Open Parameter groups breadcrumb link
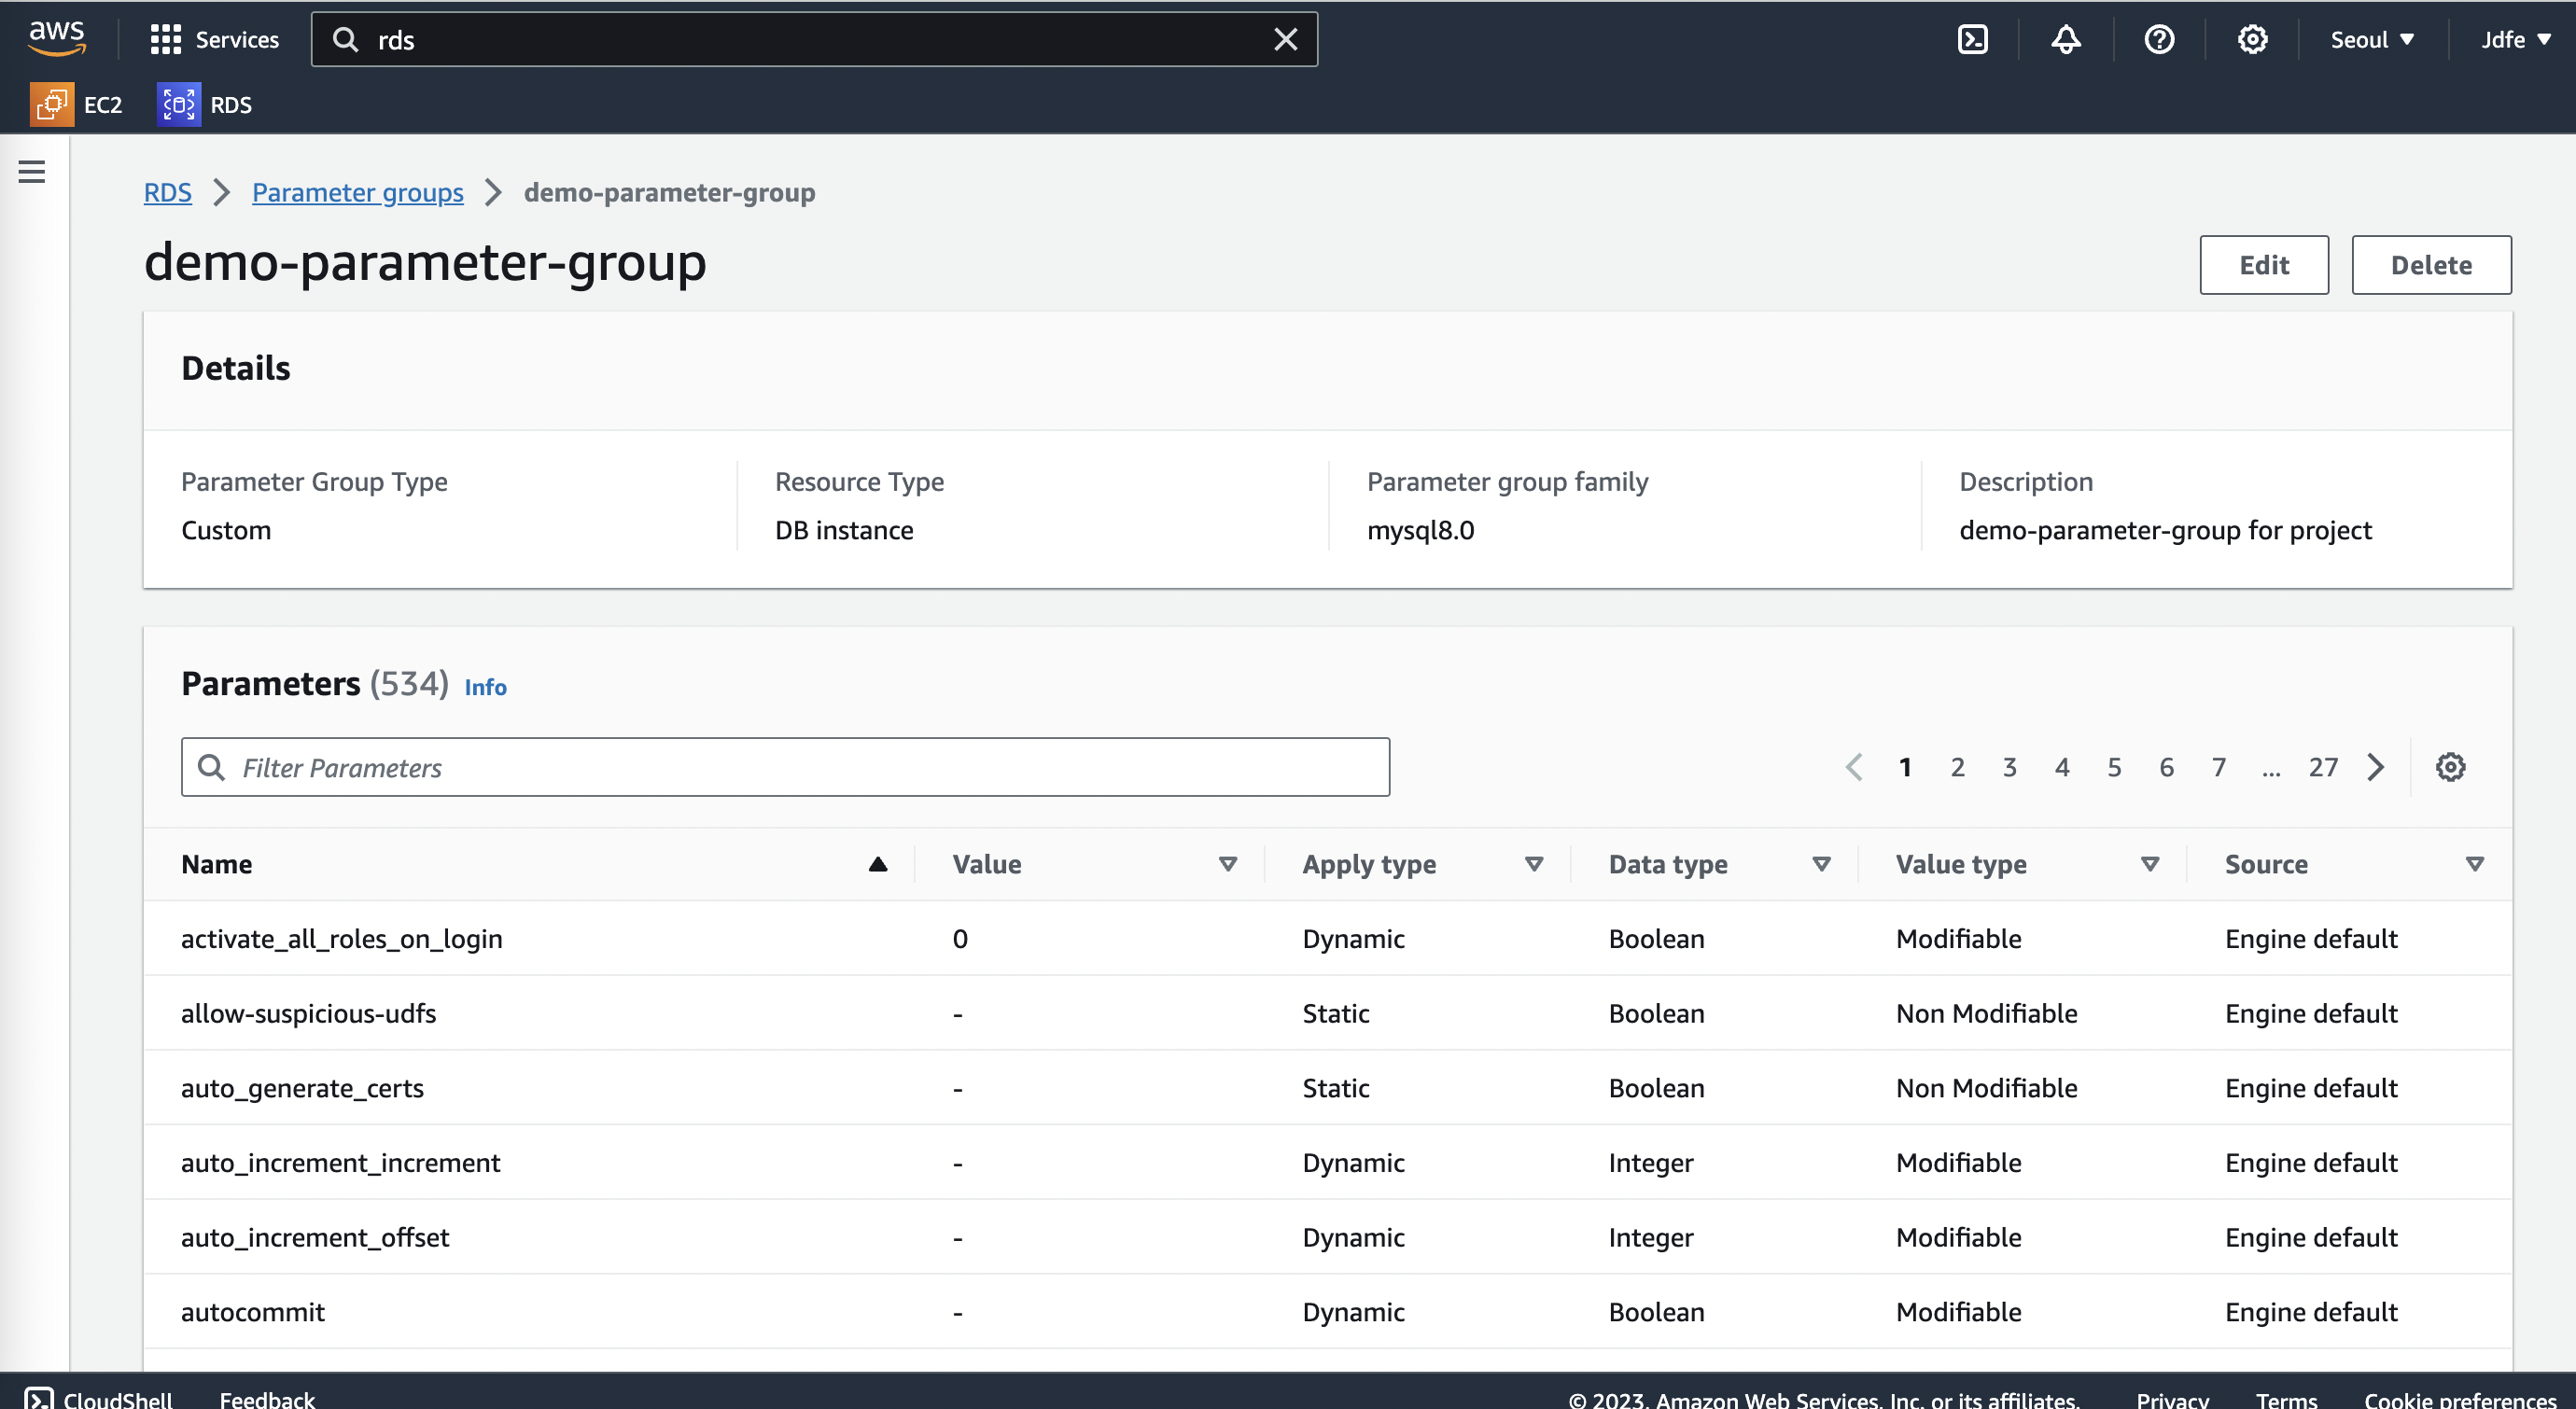The image size is (2576, 1409). tap(357, 192)
